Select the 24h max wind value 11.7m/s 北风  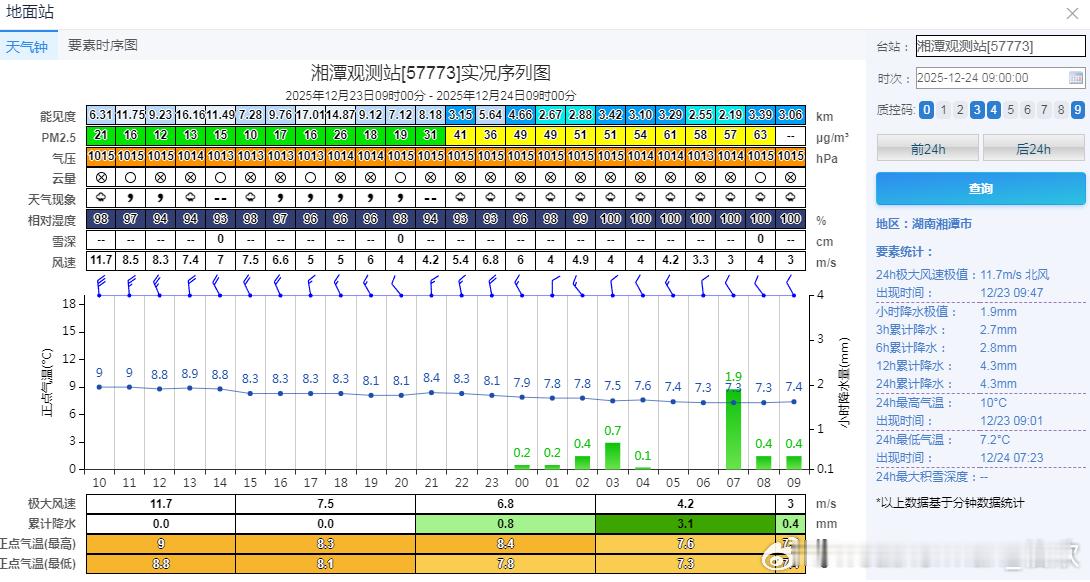point(1014,275)
